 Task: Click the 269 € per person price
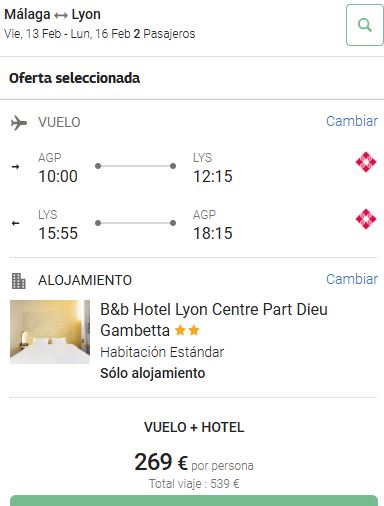pyautogui.click(x=194, y=463)
